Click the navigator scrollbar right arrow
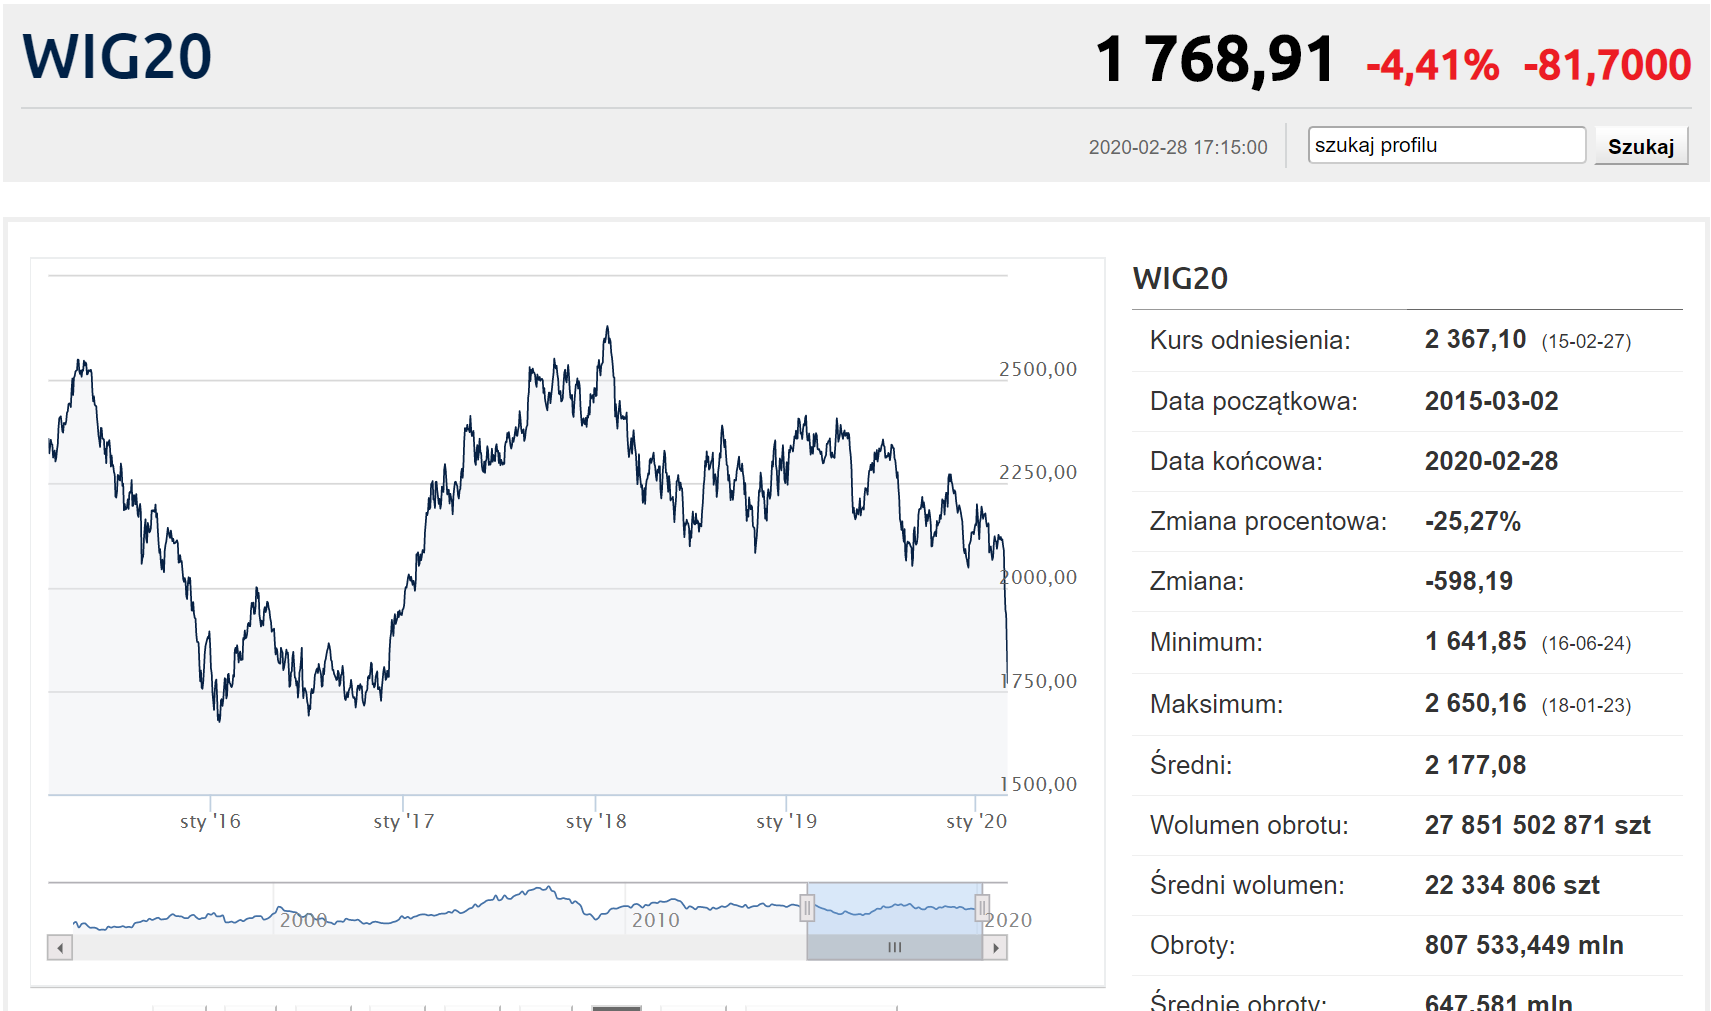The height and width of the screenshot is (1011, 1711). click(995, 947)
